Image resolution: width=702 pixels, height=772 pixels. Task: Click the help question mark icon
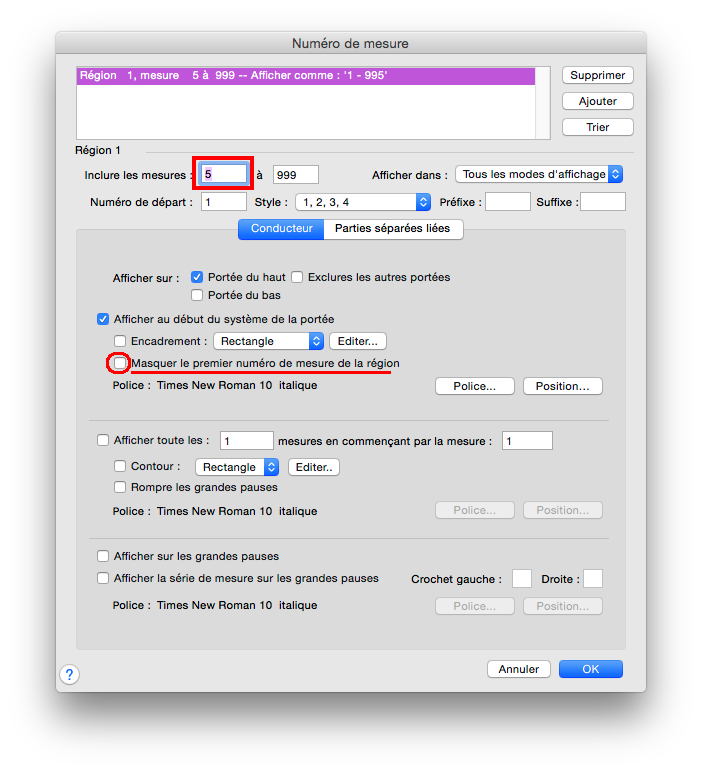[x=70, y=674]
